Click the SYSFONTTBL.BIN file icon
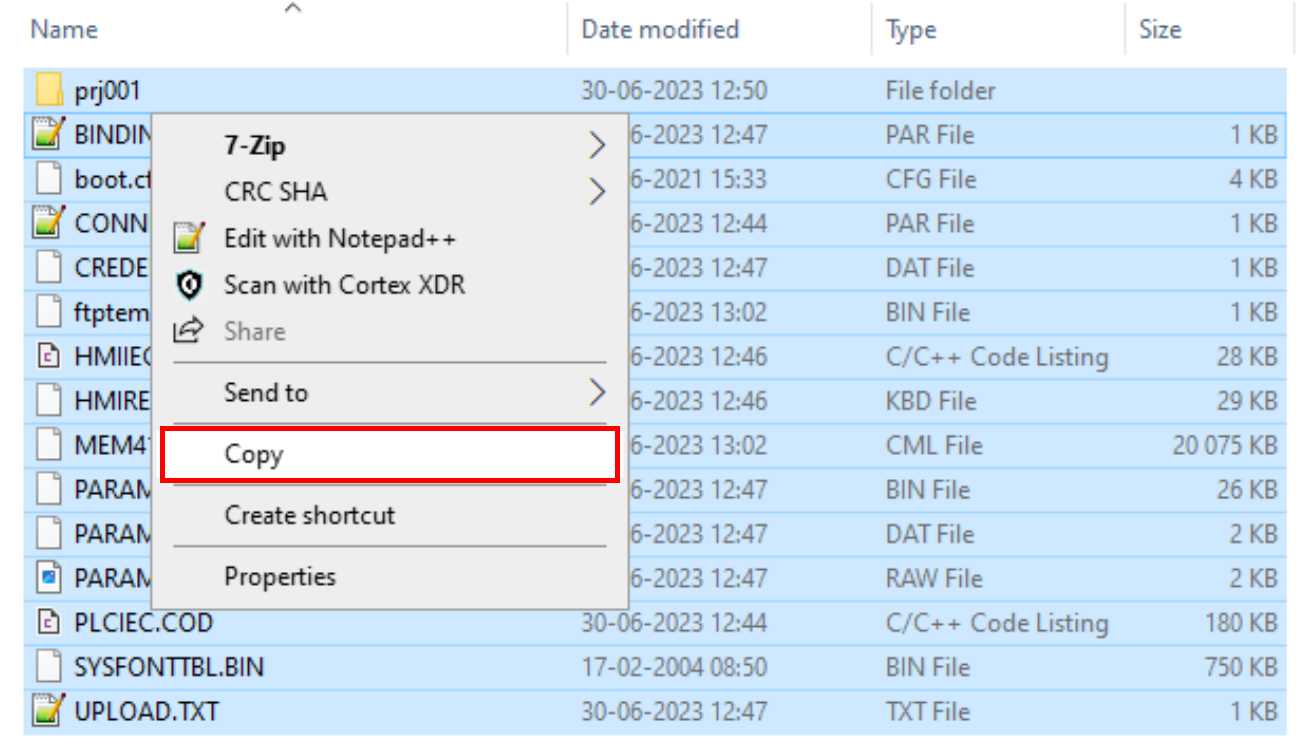Screen dimensions: 1300x741 47,667
